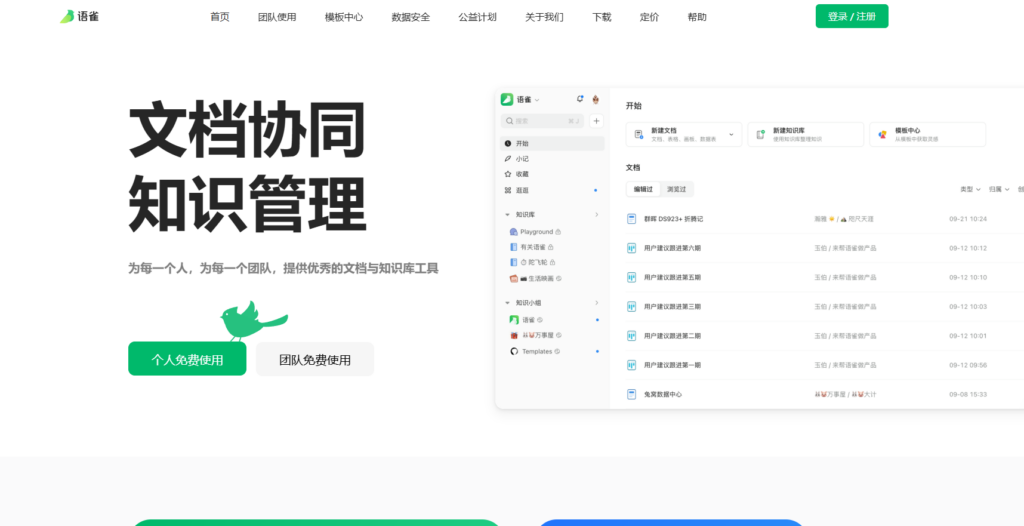Click the doc icon beside 兔窝数据中心

click(632, 394)
